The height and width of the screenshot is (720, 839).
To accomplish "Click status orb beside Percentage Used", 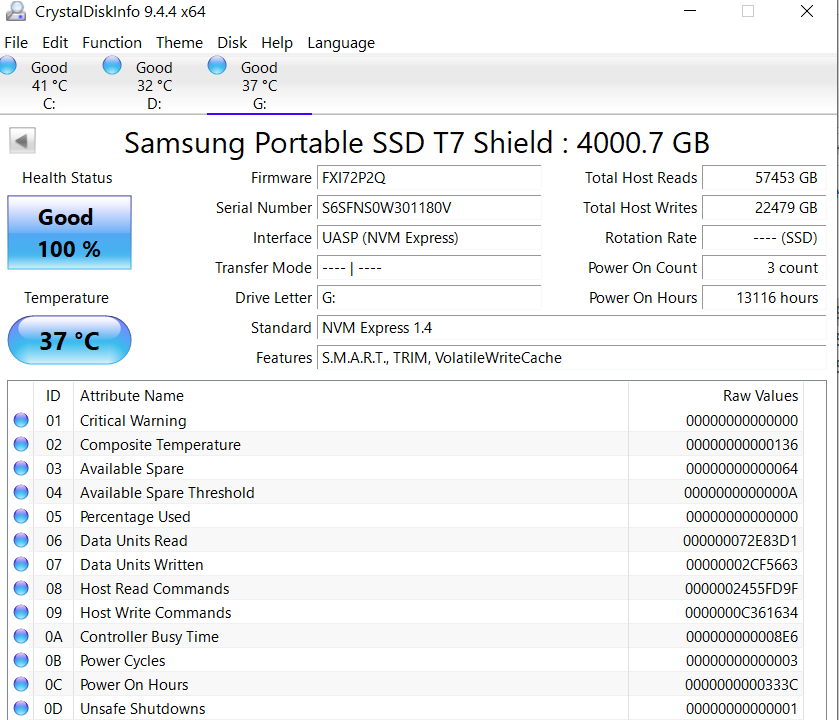I will pyautogui.click(x=21, y=517).
